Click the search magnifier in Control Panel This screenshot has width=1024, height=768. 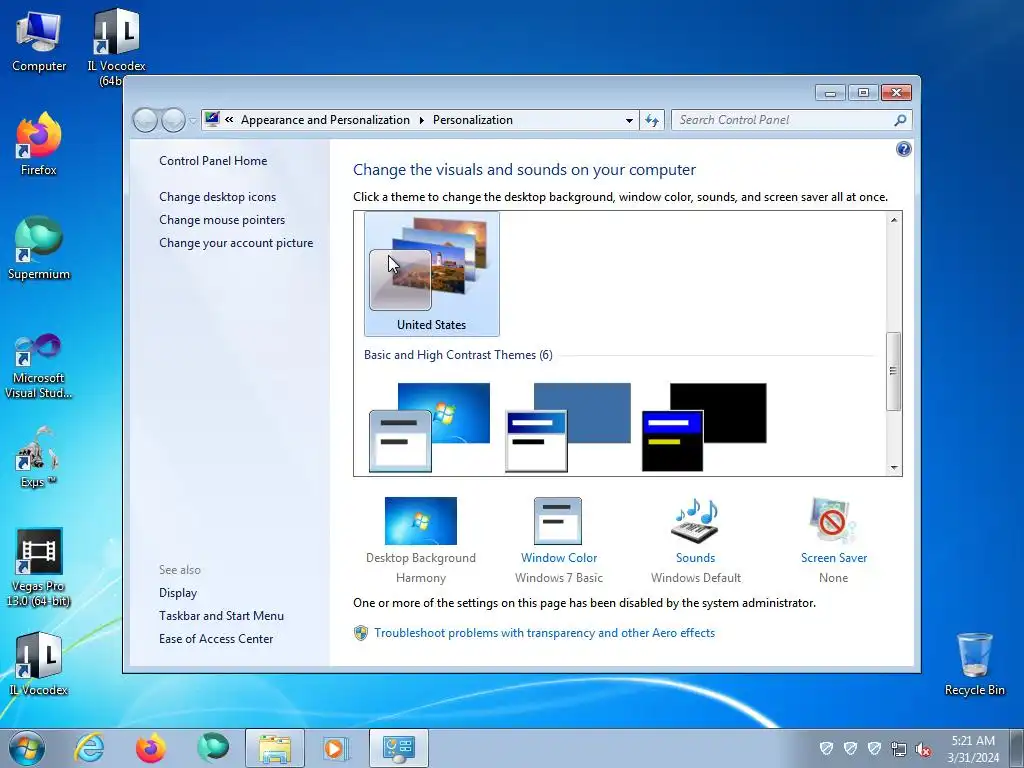pyautogui.click(x=900, y=120)
